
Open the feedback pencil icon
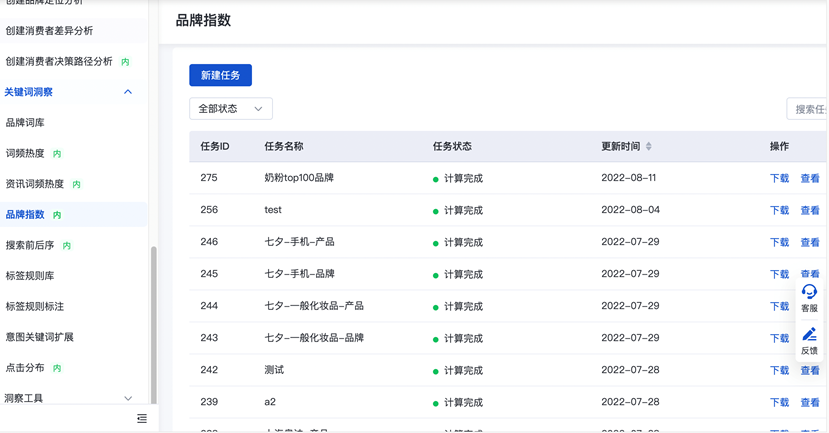point(809,335)
